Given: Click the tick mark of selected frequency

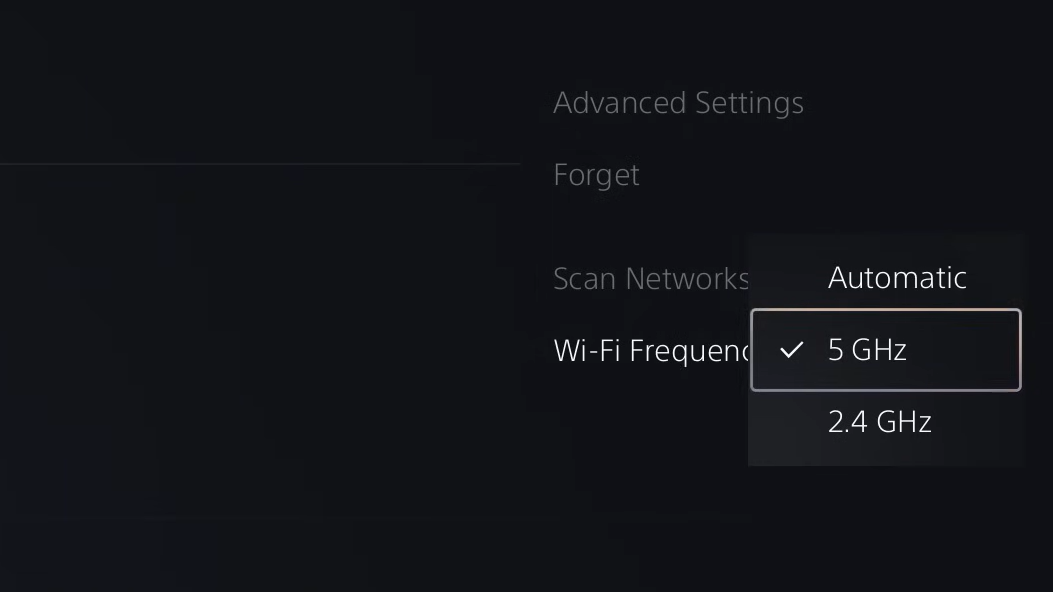Looking at the screenshot, I should click(791, 350).
